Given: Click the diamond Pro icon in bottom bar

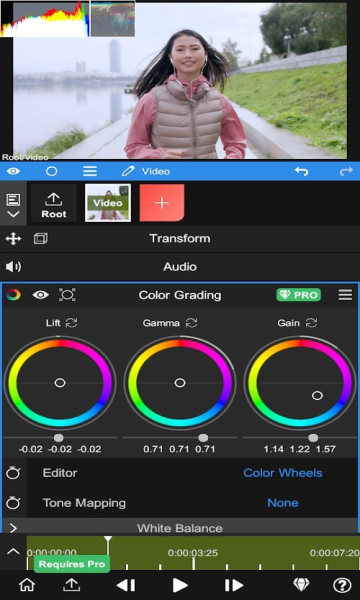Looking at the screenshot, I should (x=301, y=585).
